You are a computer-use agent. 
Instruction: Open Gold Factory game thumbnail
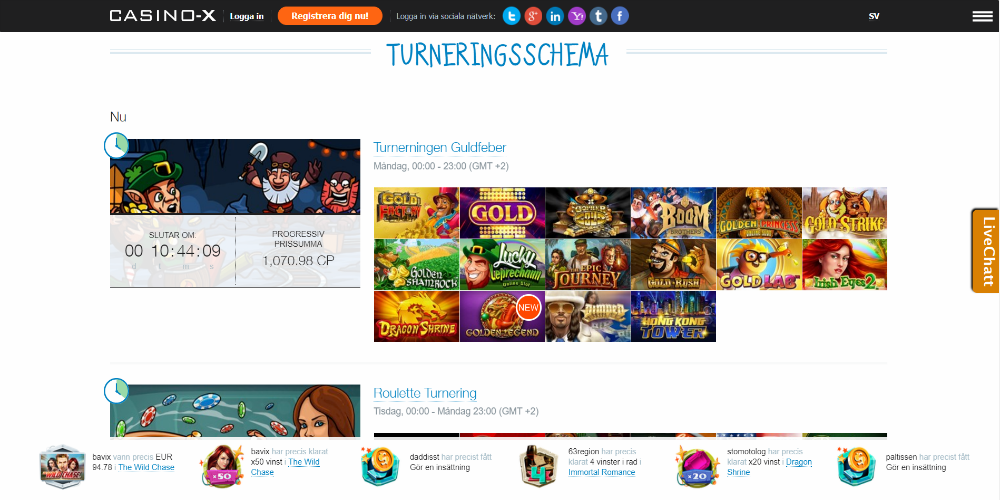[x=416, y=213]
